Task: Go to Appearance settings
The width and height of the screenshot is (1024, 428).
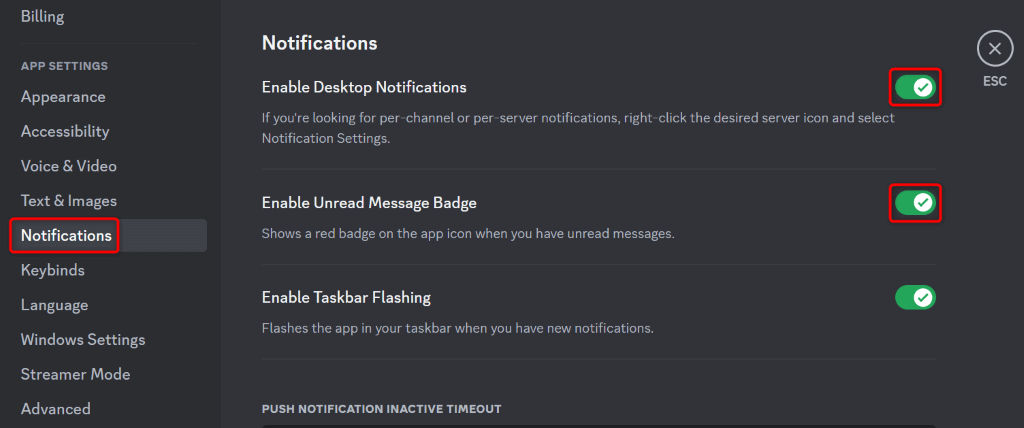Action: (x=63, y=97)
